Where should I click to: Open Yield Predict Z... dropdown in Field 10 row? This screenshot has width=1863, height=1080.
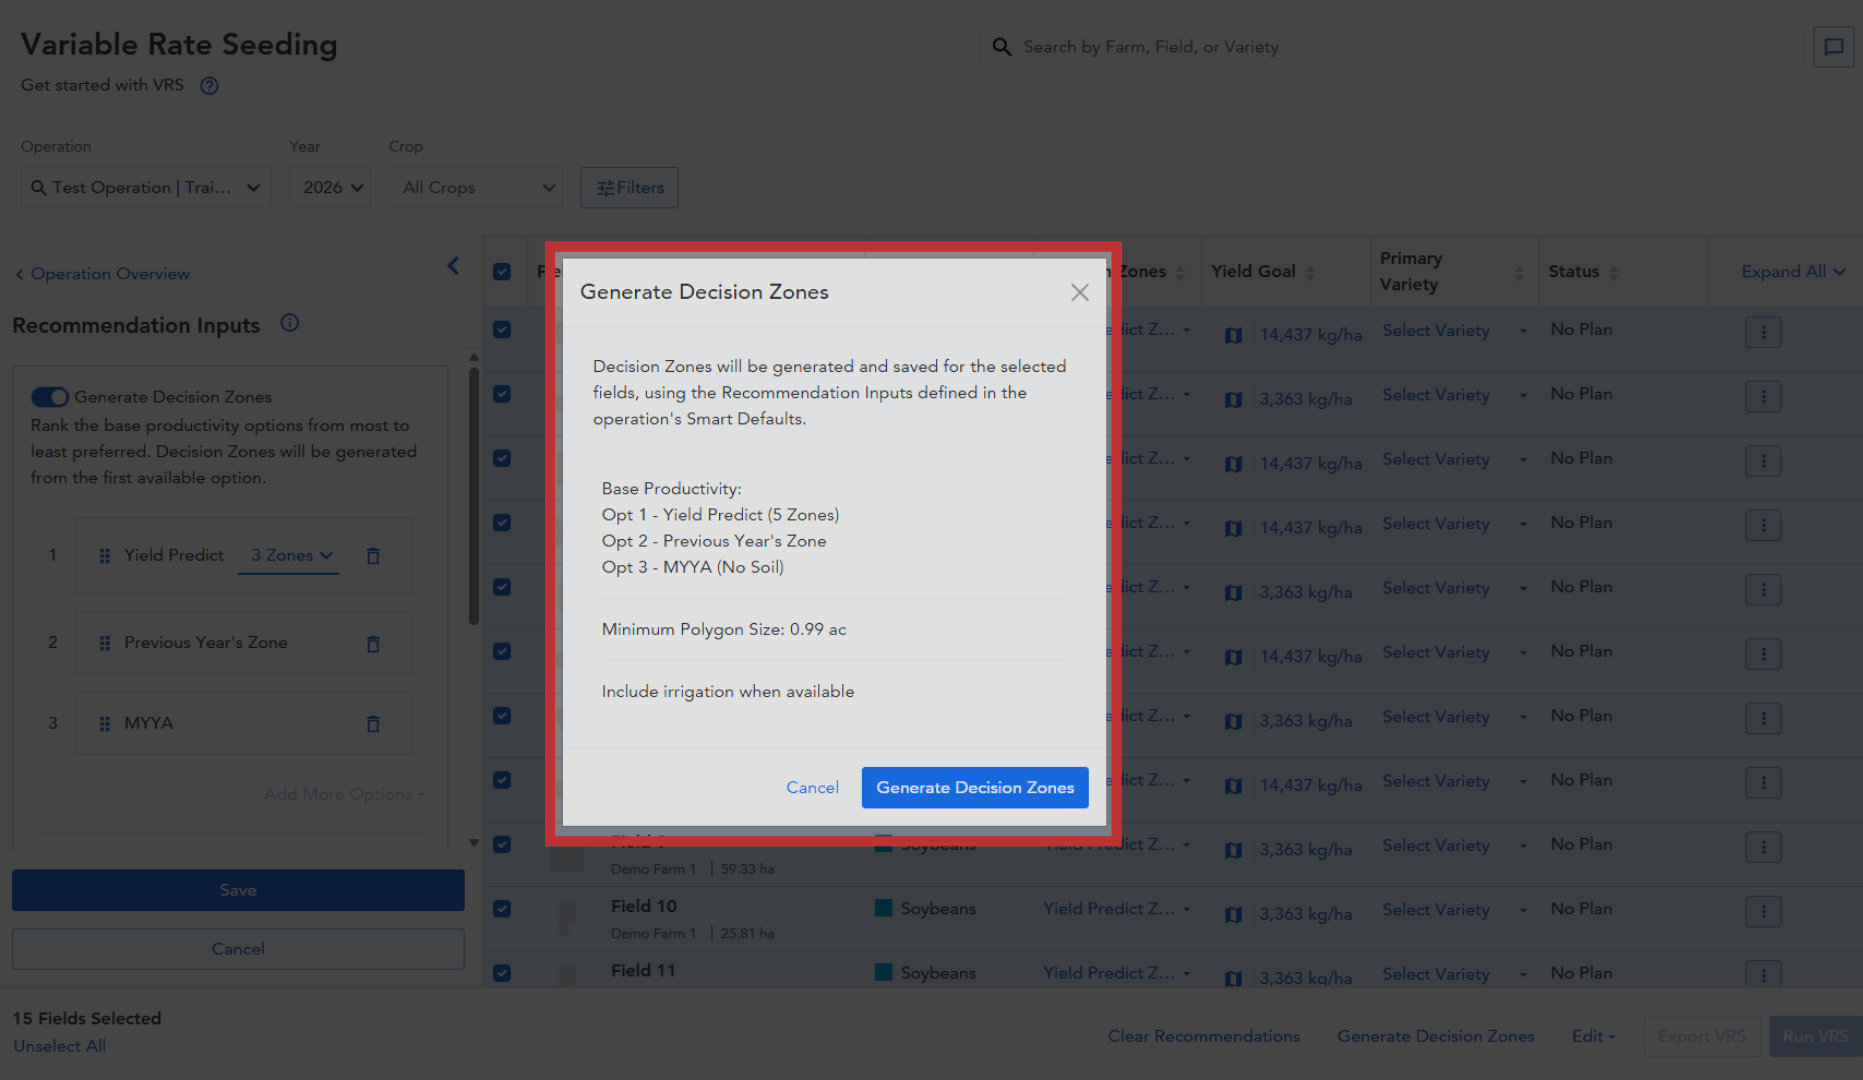point(1117,909)
